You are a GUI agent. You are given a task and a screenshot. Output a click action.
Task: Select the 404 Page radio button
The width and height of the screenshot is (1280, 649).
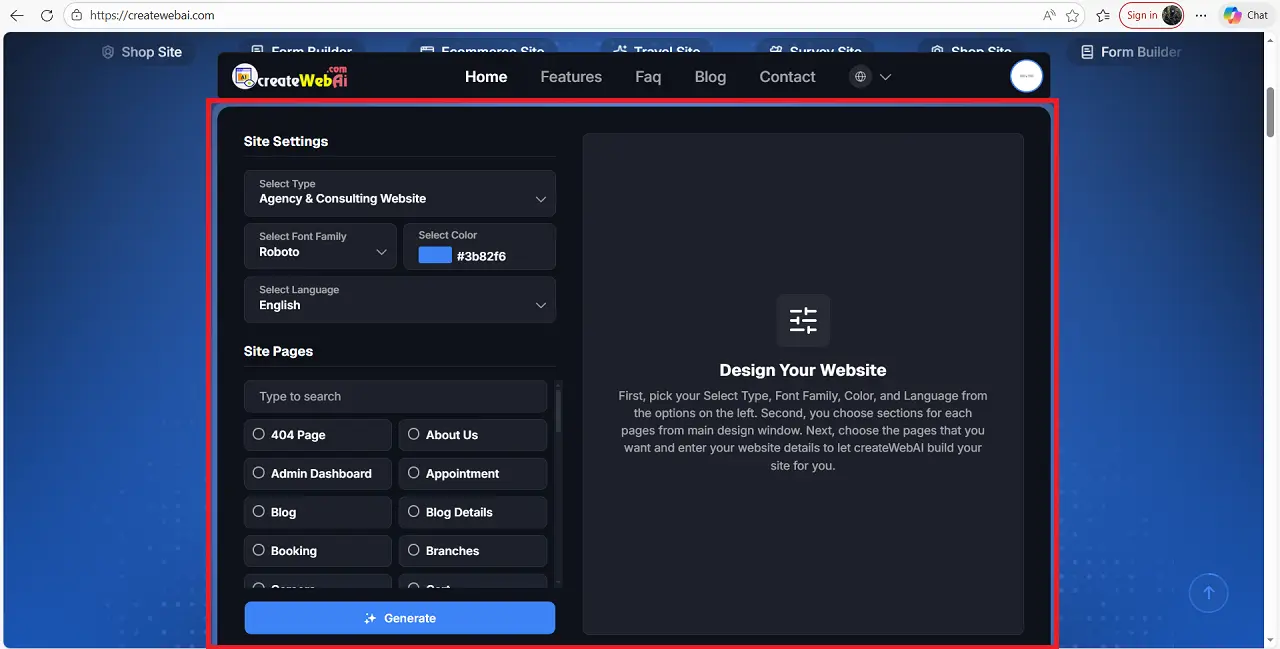259,434
